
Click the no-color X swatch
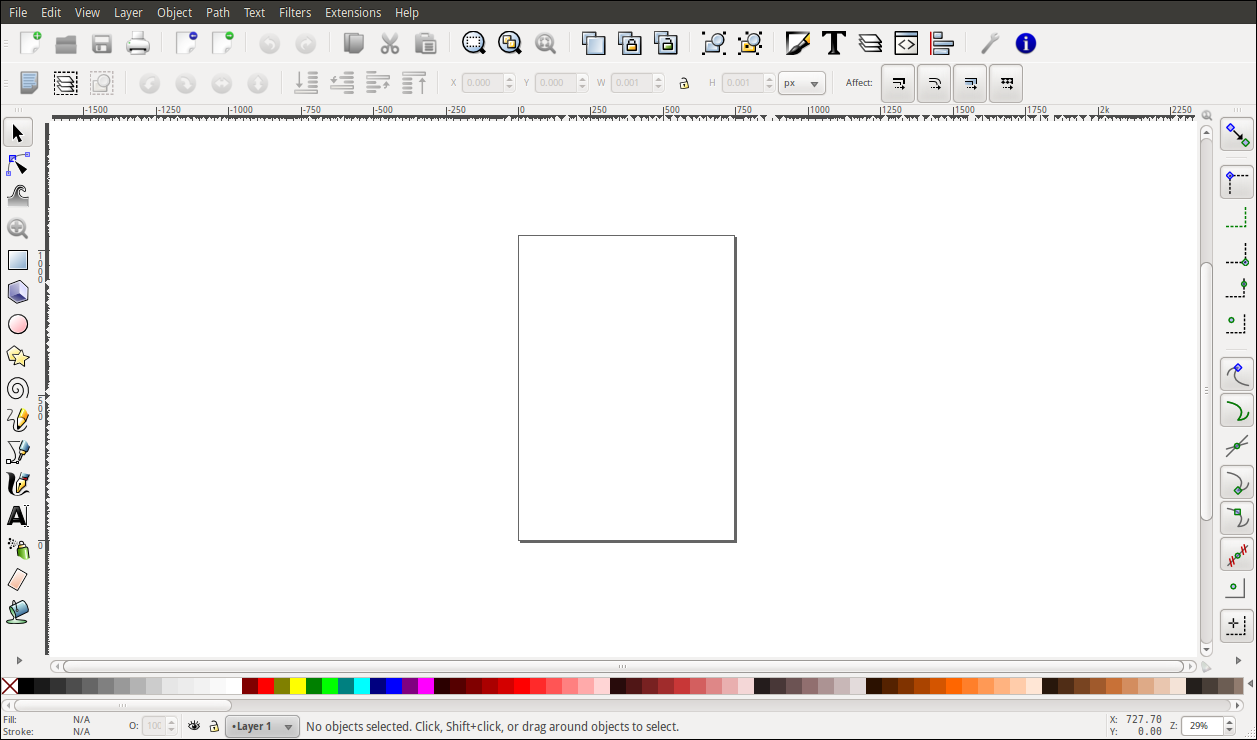tap(9, 686)
